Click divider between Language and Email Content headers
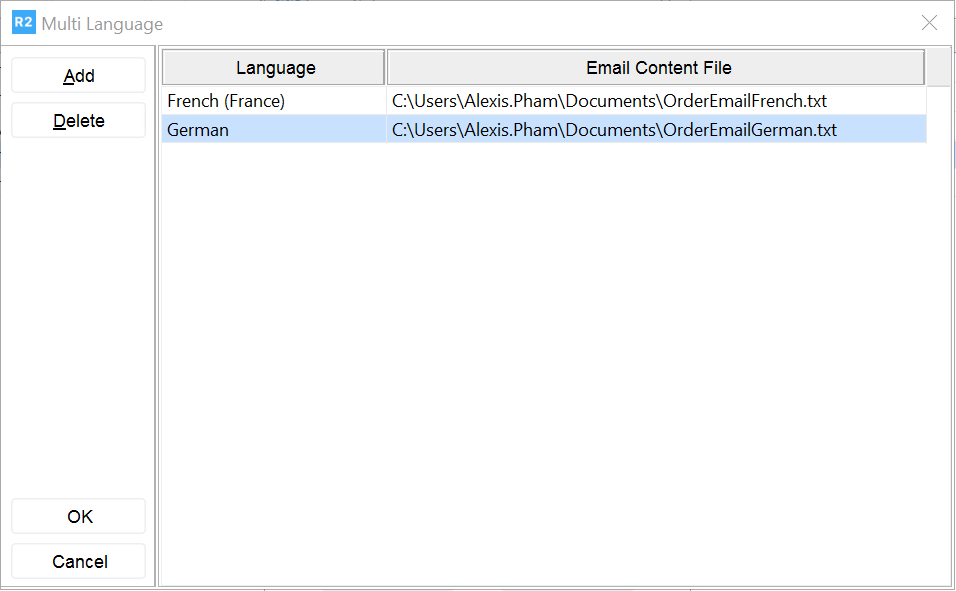The height and width of the screenshot is (591, 956). click(x=386, y=68)
